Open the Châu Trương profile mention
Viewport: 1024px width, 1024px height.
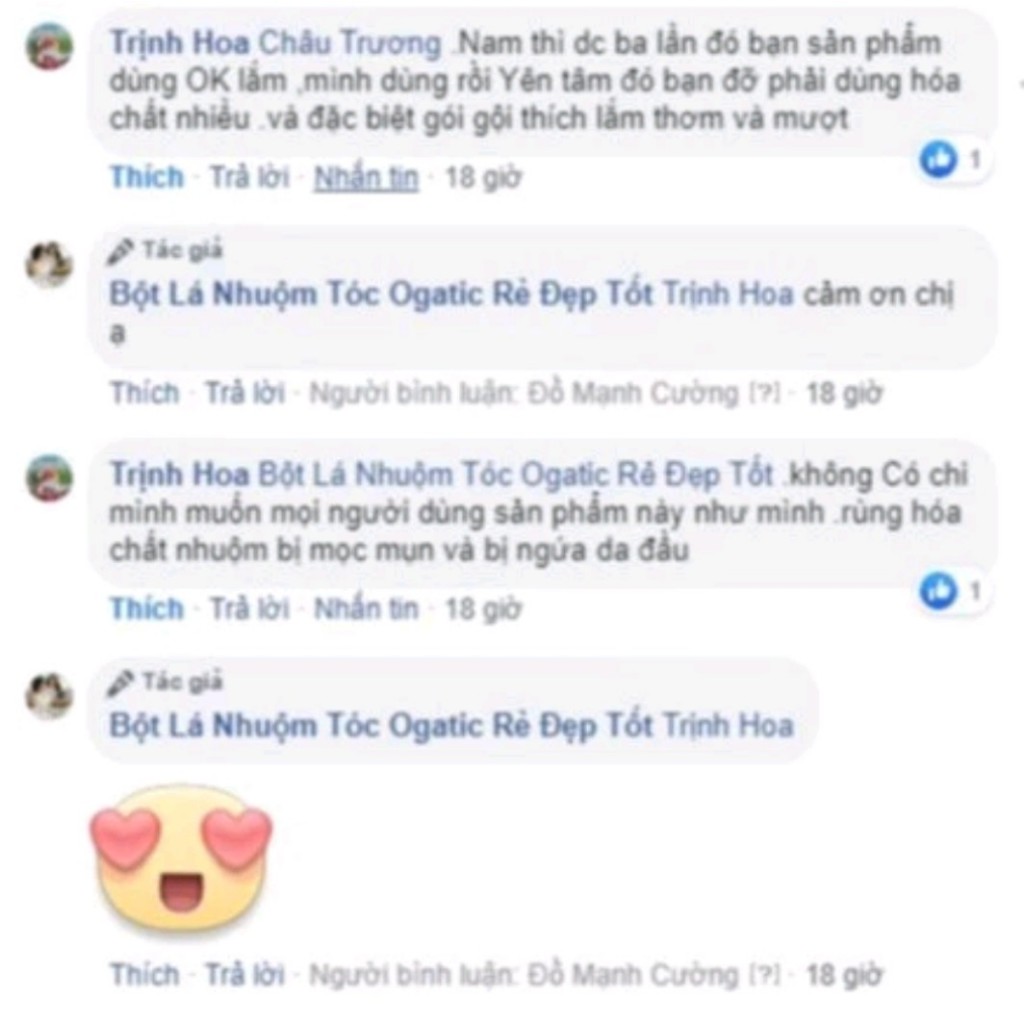pyautogui.click(x=350, y=43)
